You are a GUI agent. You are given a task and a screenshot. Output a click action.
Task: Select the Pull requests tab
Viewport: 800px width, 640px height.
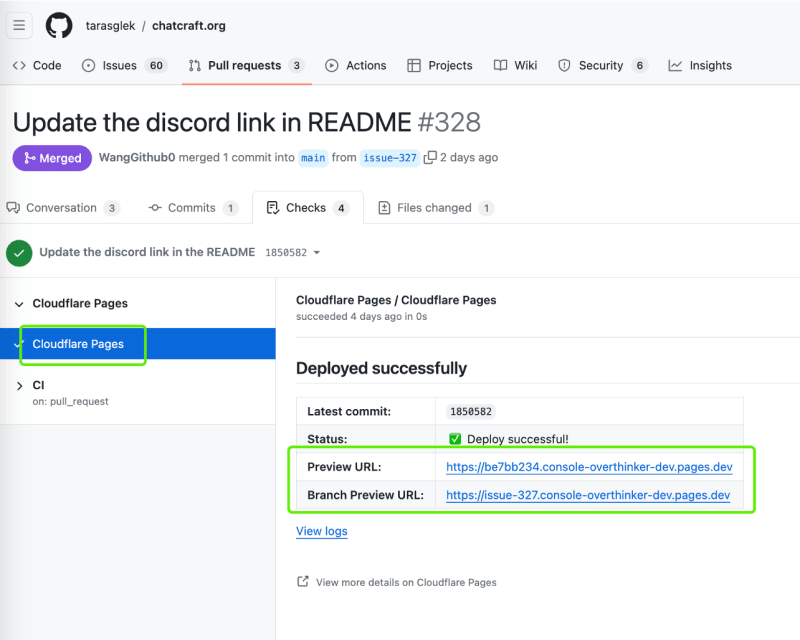246,65
